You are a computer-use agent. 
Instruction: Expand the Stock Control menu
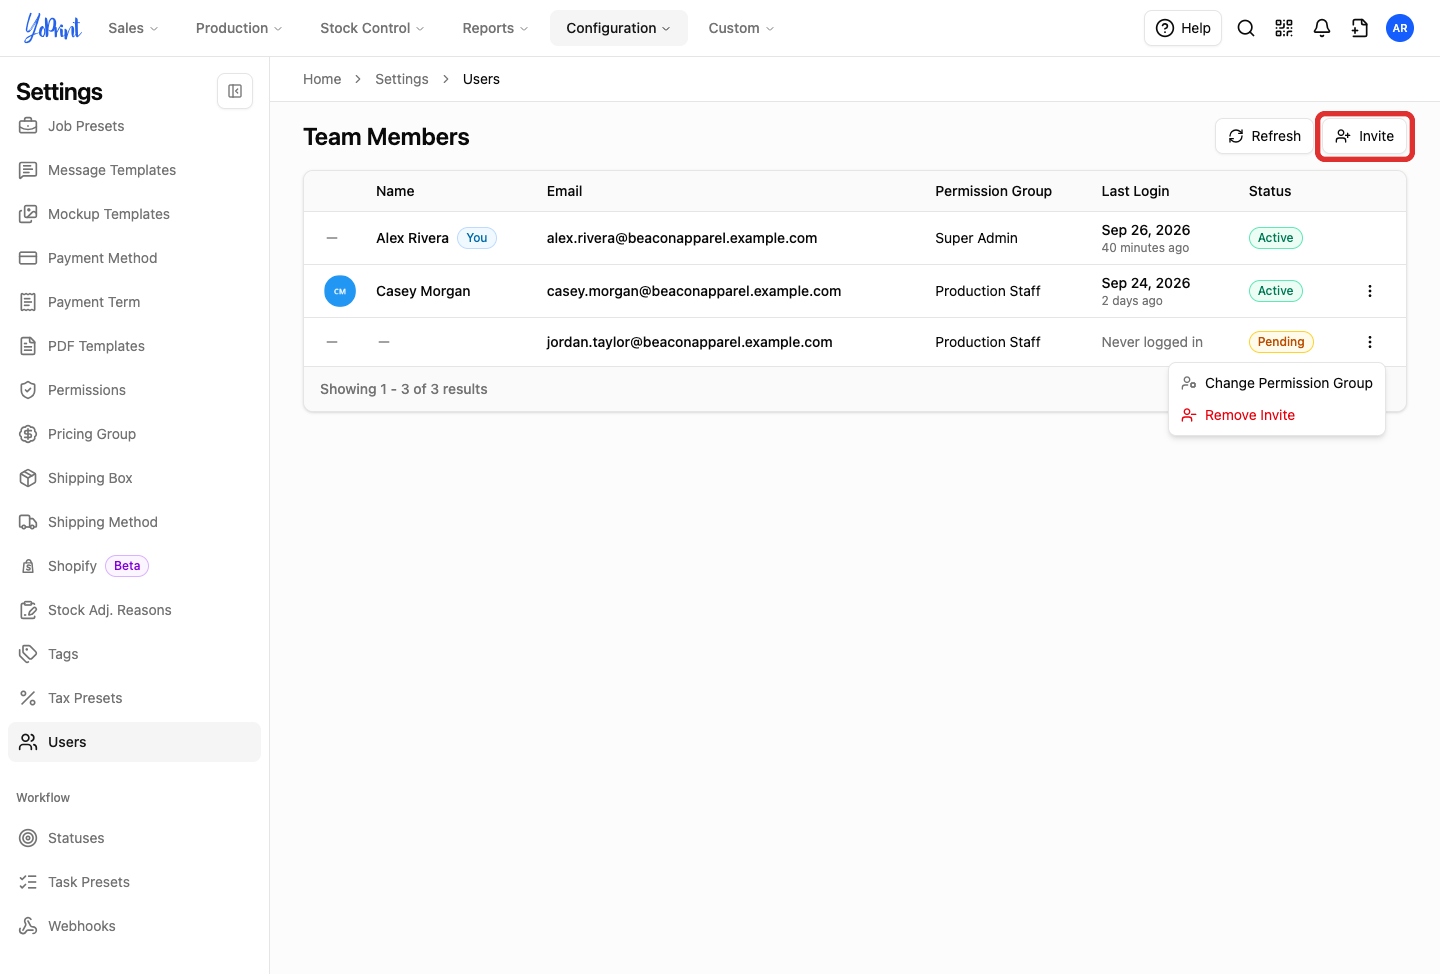(x=372, y=28)
